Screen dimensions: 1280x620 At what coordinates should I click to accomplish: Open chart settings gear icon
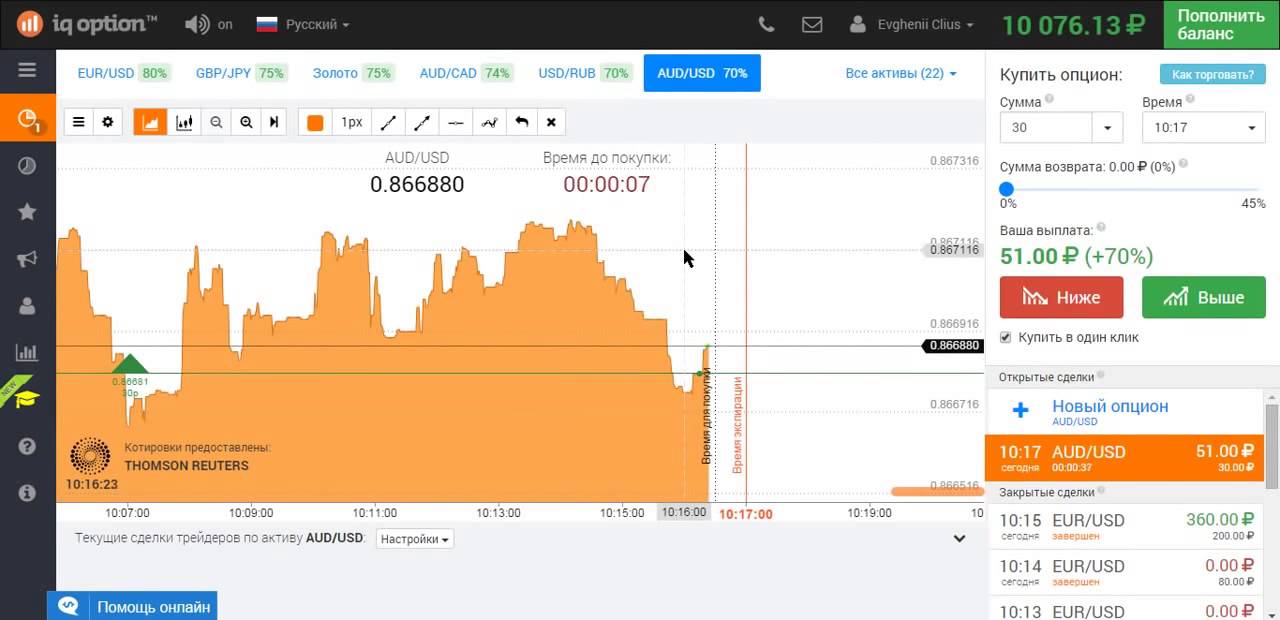[x=108, y=122]
